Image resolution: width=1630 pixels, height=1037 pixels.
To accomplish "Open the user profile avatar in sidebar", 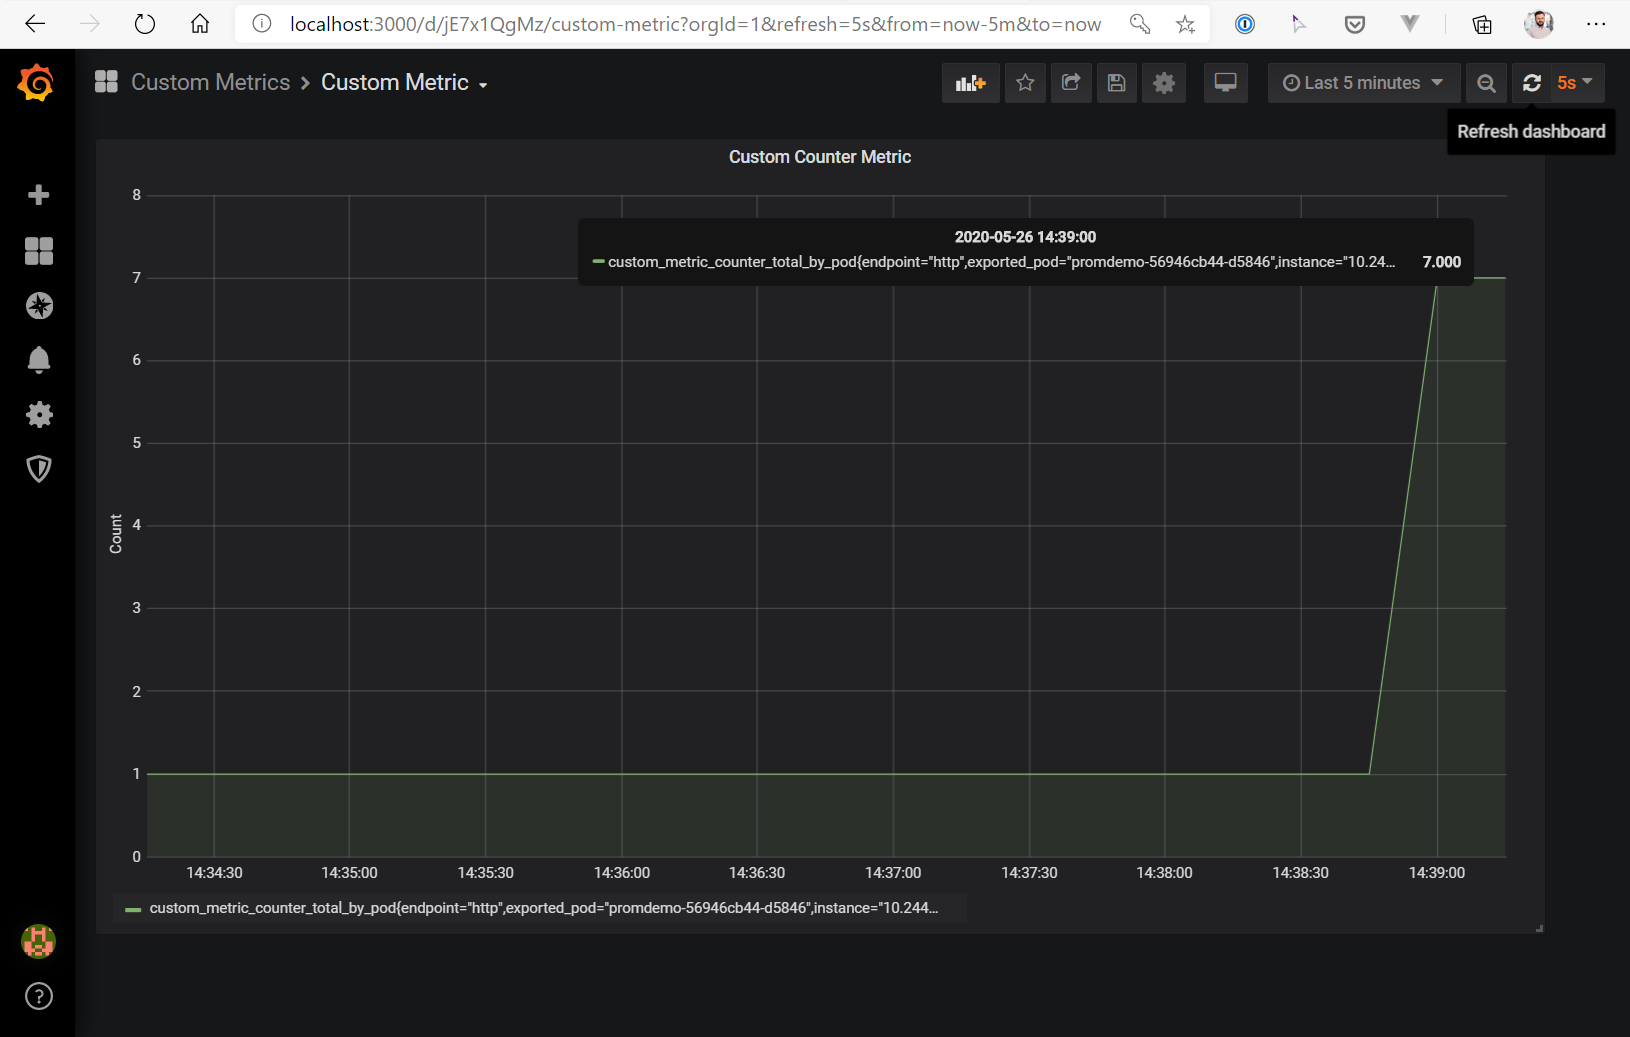I will (x=38, y=941).
